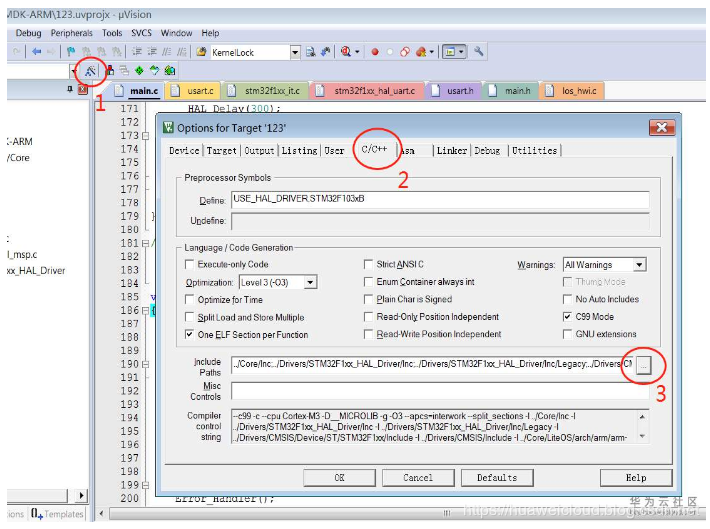Click project panel scroll right arrow
The width and height of the screenshot is (710, 529).
(x=81, y=495)
